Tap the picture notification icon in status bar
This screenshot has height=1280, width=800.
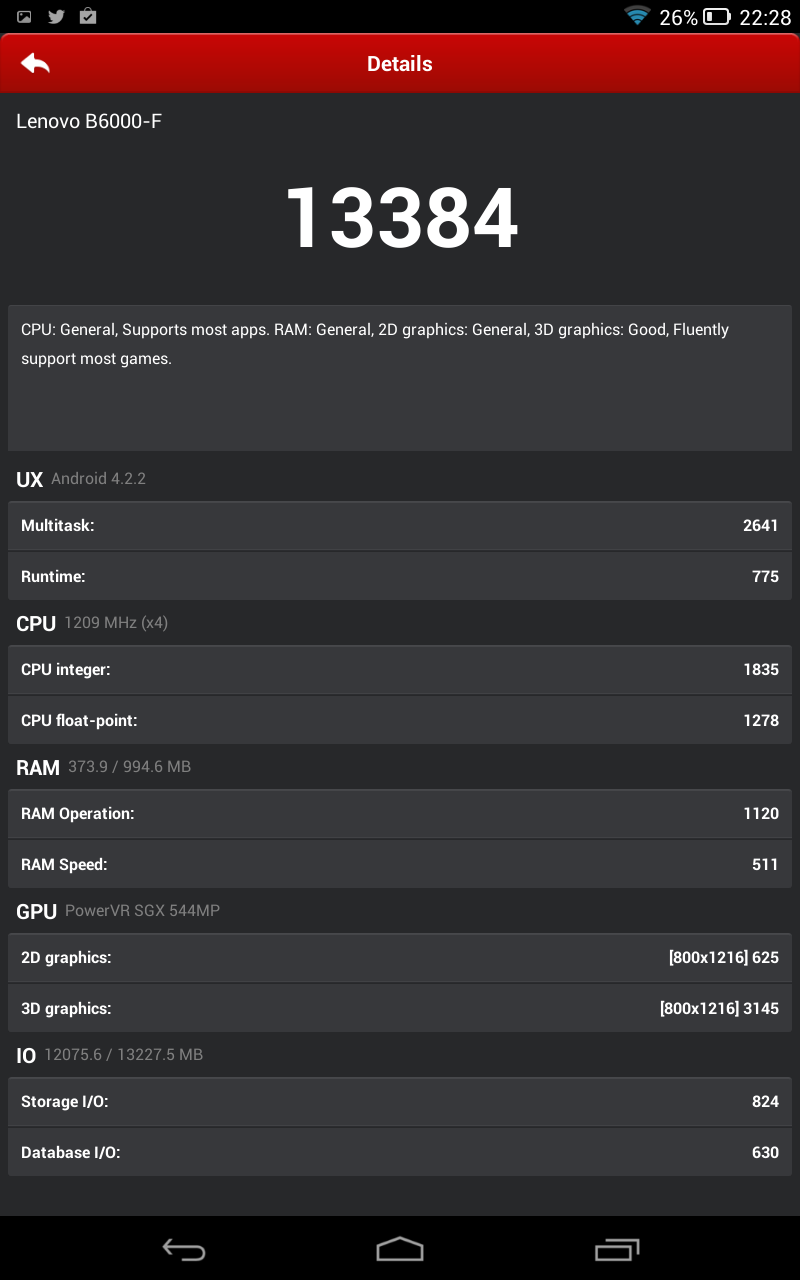point(24,17)
